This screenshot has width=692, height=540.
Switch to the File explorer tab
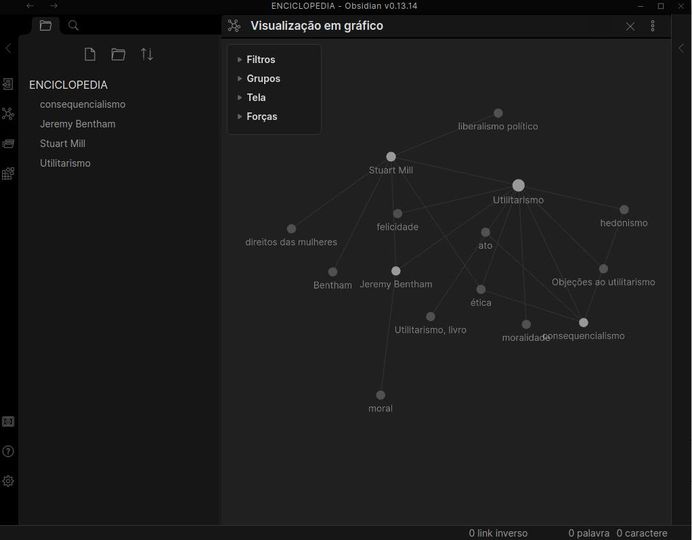(45, 26)
